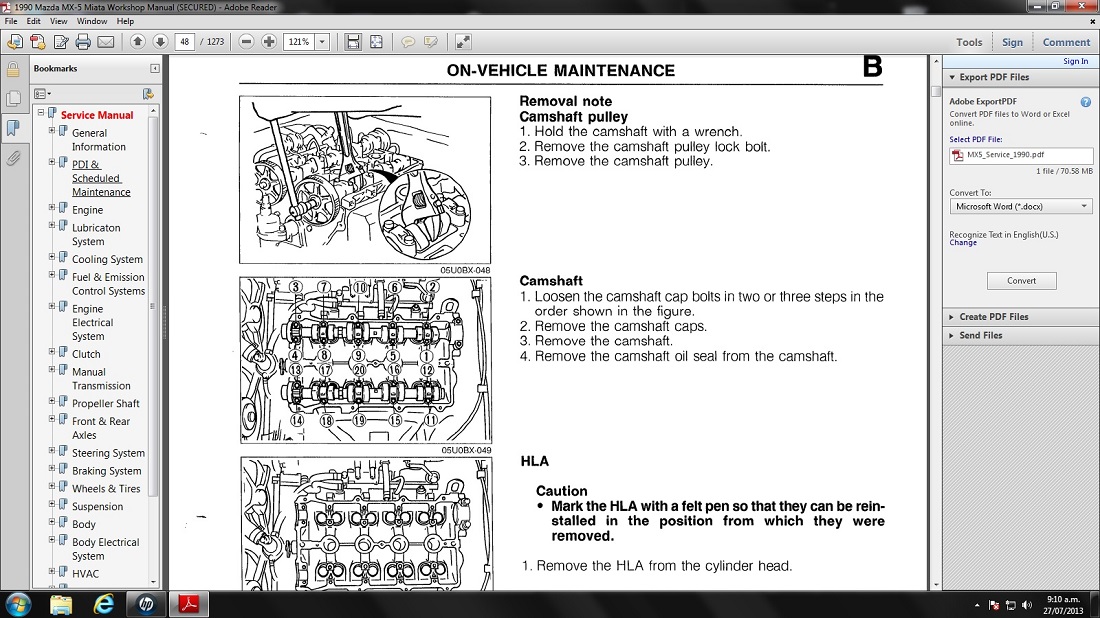Click the bookmarks panel scroll down arrow
Viewport: 1100px width, 618px height.
pyautogui.click(x=154, y=582)
